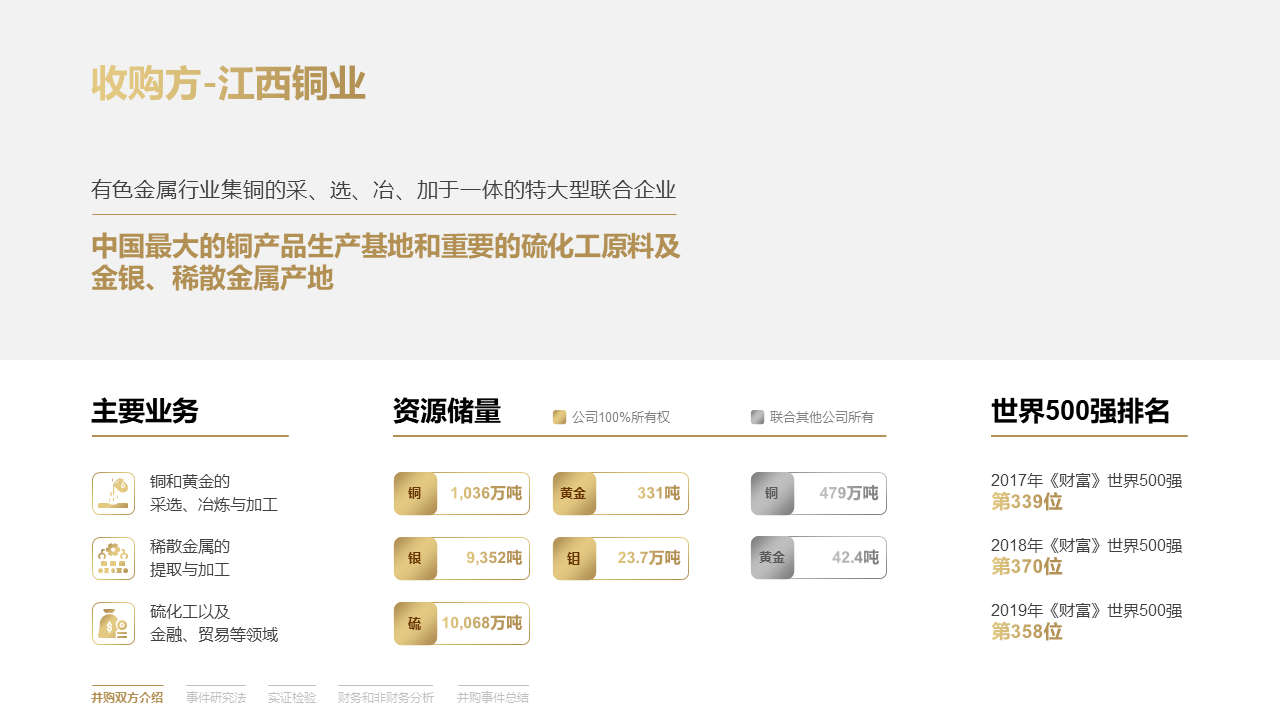The width and height of the screenshot is (1280, 720).
Task: Click the 世界500强排名 heading
Action: 1080,411
